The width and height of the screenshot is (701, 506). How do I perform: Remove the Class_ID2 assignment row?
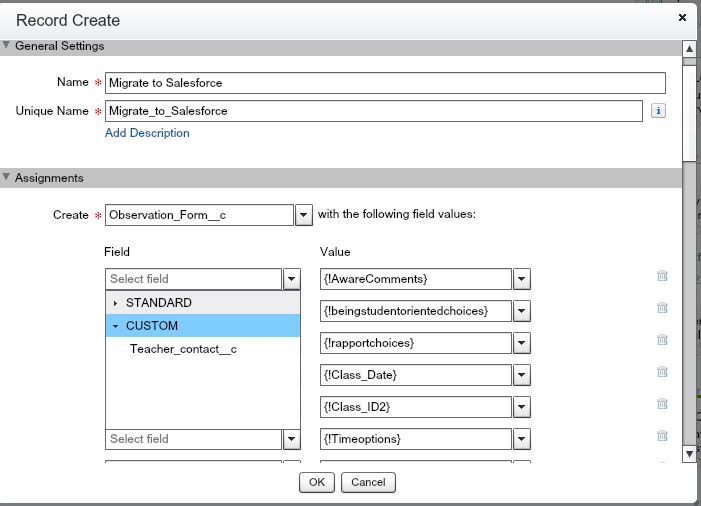[662, 404]
